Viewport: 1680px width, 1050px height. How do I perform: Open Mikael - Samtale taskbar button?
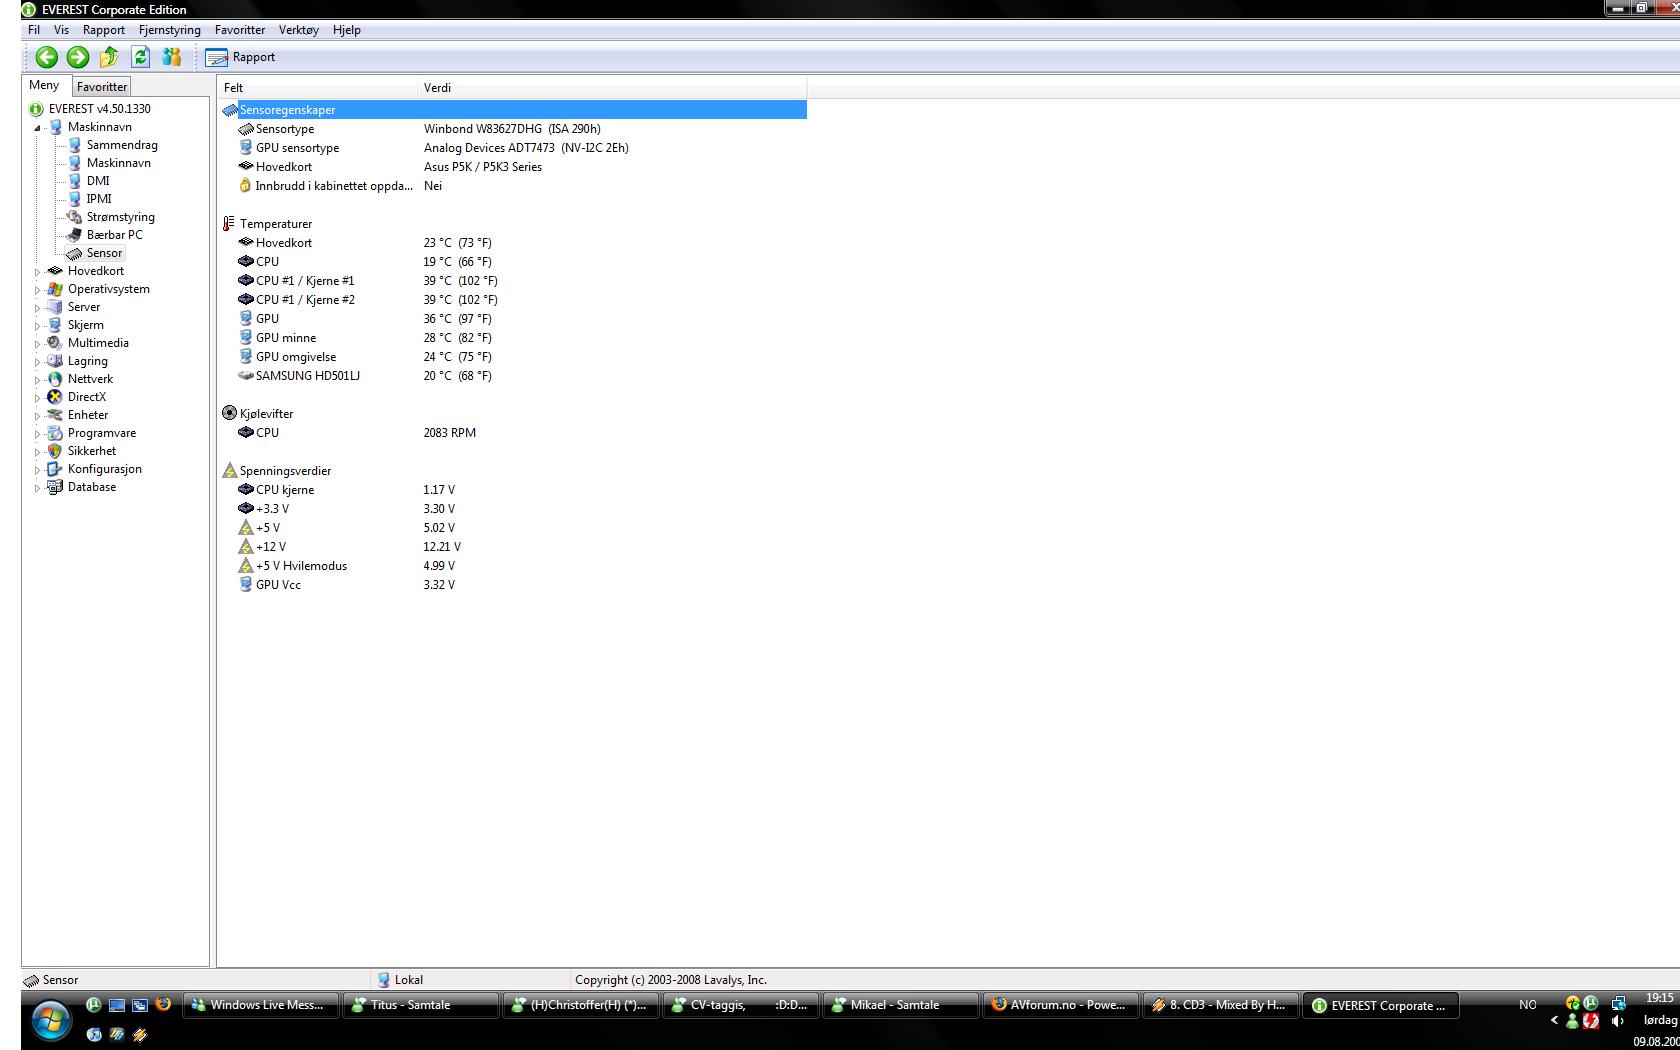point(900,1005)
